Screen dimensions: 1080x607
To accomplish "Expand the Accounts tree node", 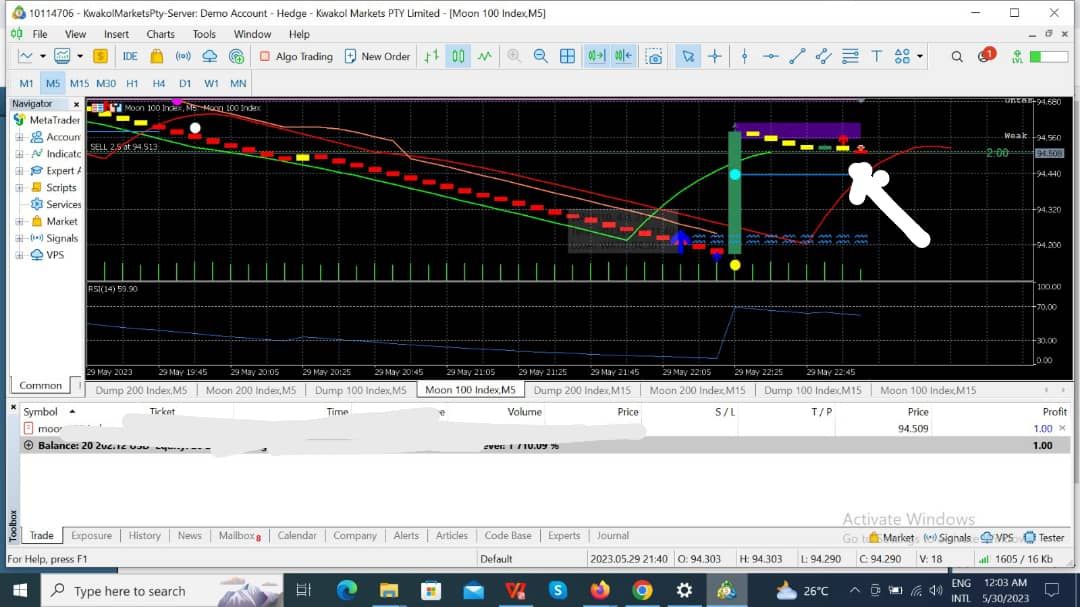I will click(x=19, y=137).
